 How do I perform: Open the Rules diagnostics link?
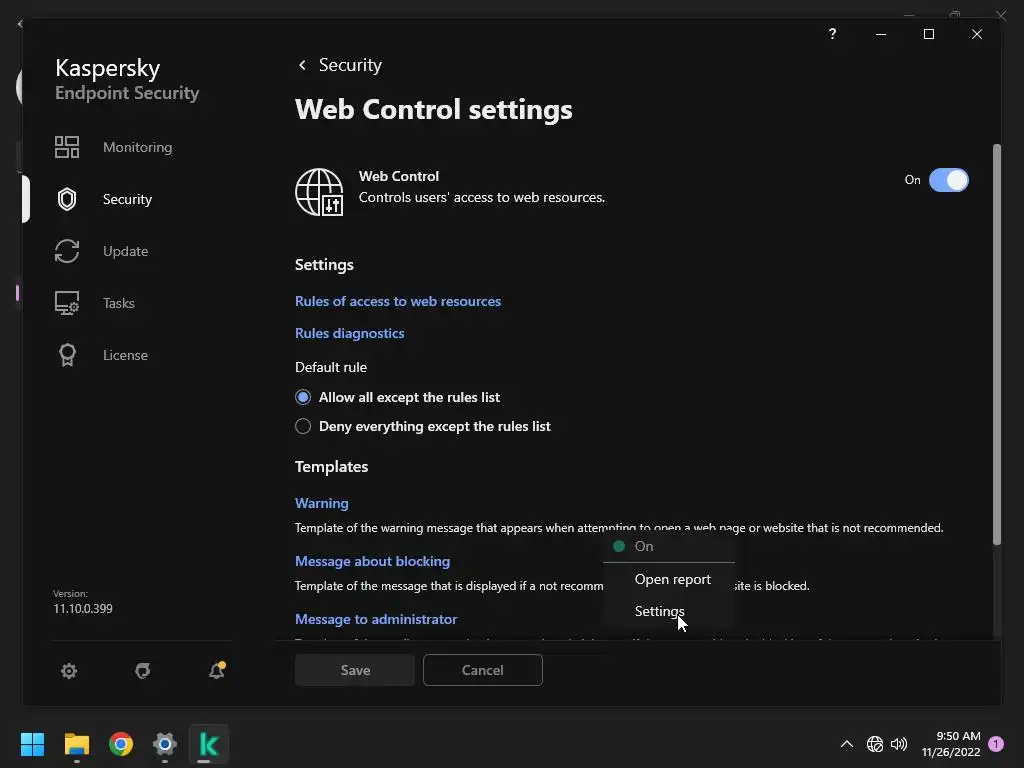[x=349, y=333]
